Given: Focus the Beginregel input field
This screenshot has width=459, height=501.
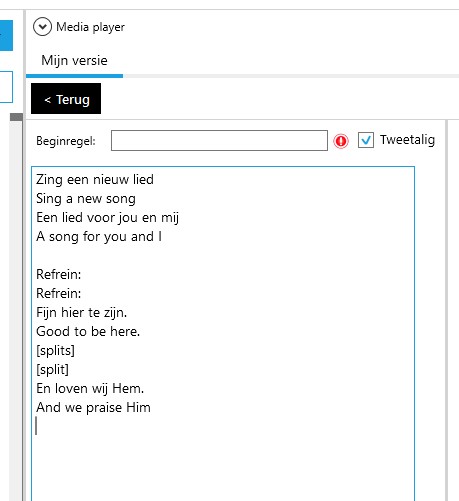Looking at the screenshot, I should coord(219,140).
